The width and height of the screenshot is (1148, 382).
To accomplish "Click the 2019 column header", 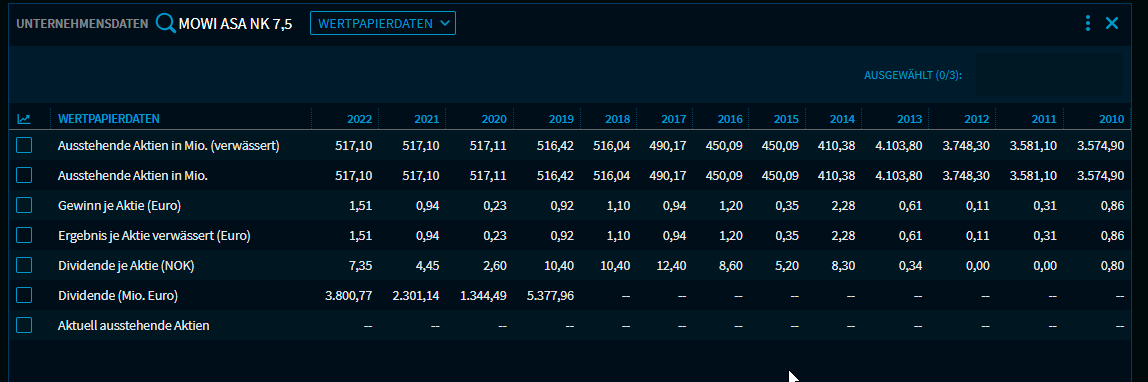I will pyautogui.click(x=562, y=119).
